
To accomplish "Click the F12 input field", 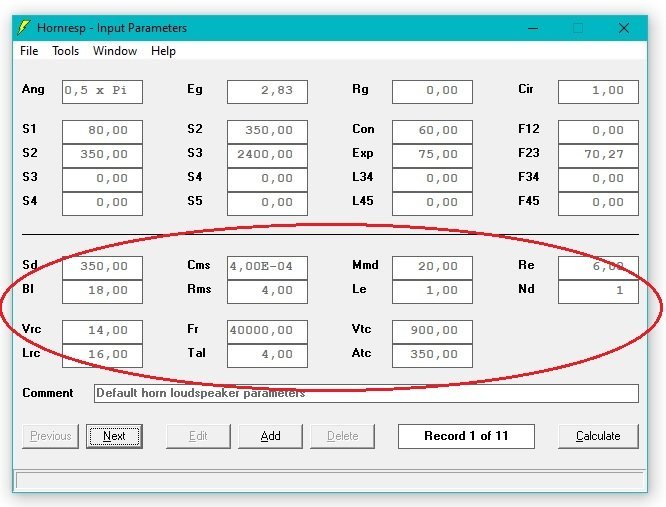I will [x=598, y=132].
